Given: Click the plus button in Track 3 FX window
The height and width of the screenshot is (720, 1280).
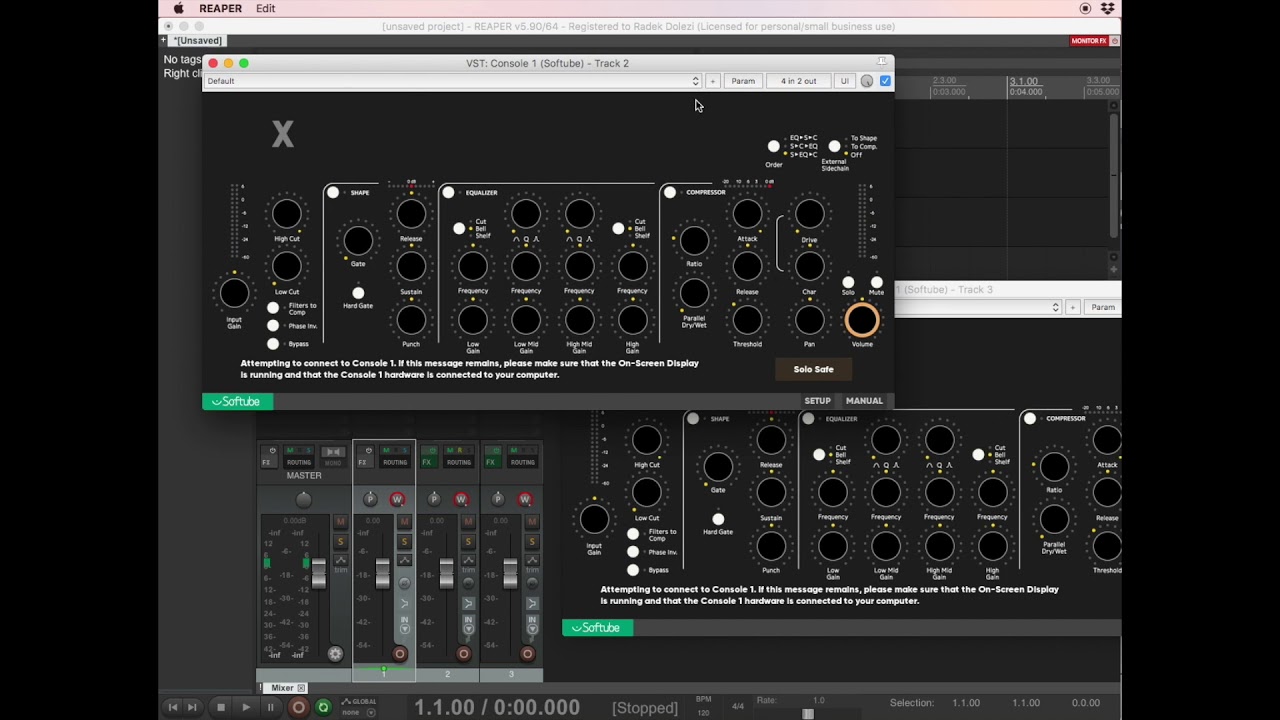Looking at the screenshot, I should (x=1072, y=307).
